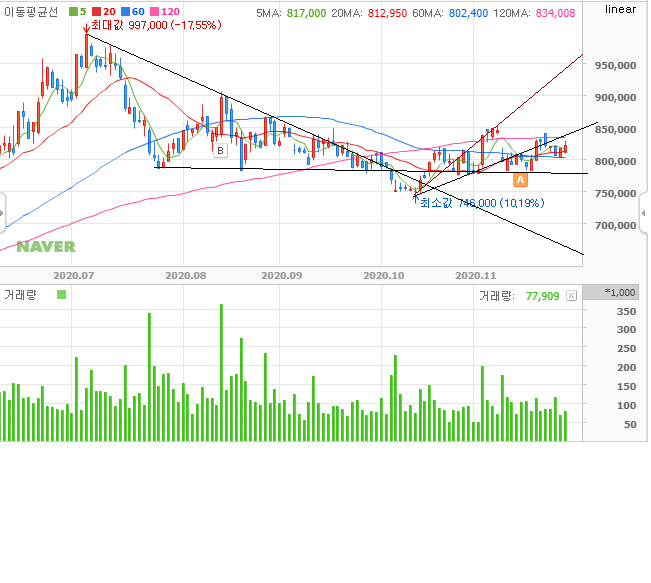The width and height of the screenshot is (651, 583).
Task: Click the 950,000 price axis label
Action: coord(615,66)
